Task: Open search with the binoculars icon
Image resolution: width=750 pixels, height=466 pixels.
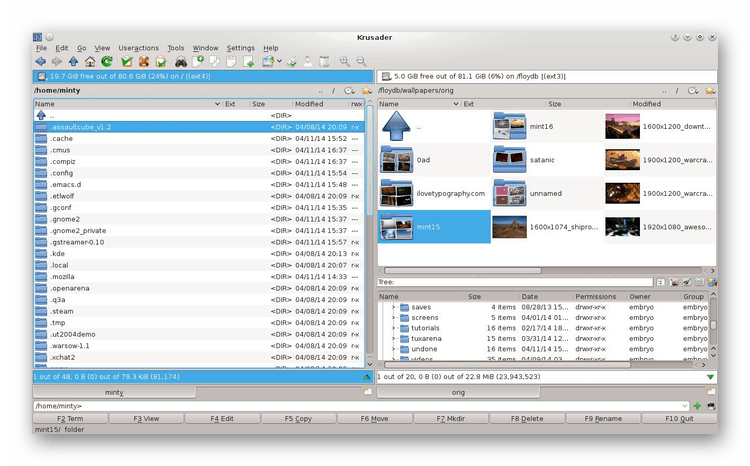Action: (x=180, y=62)
